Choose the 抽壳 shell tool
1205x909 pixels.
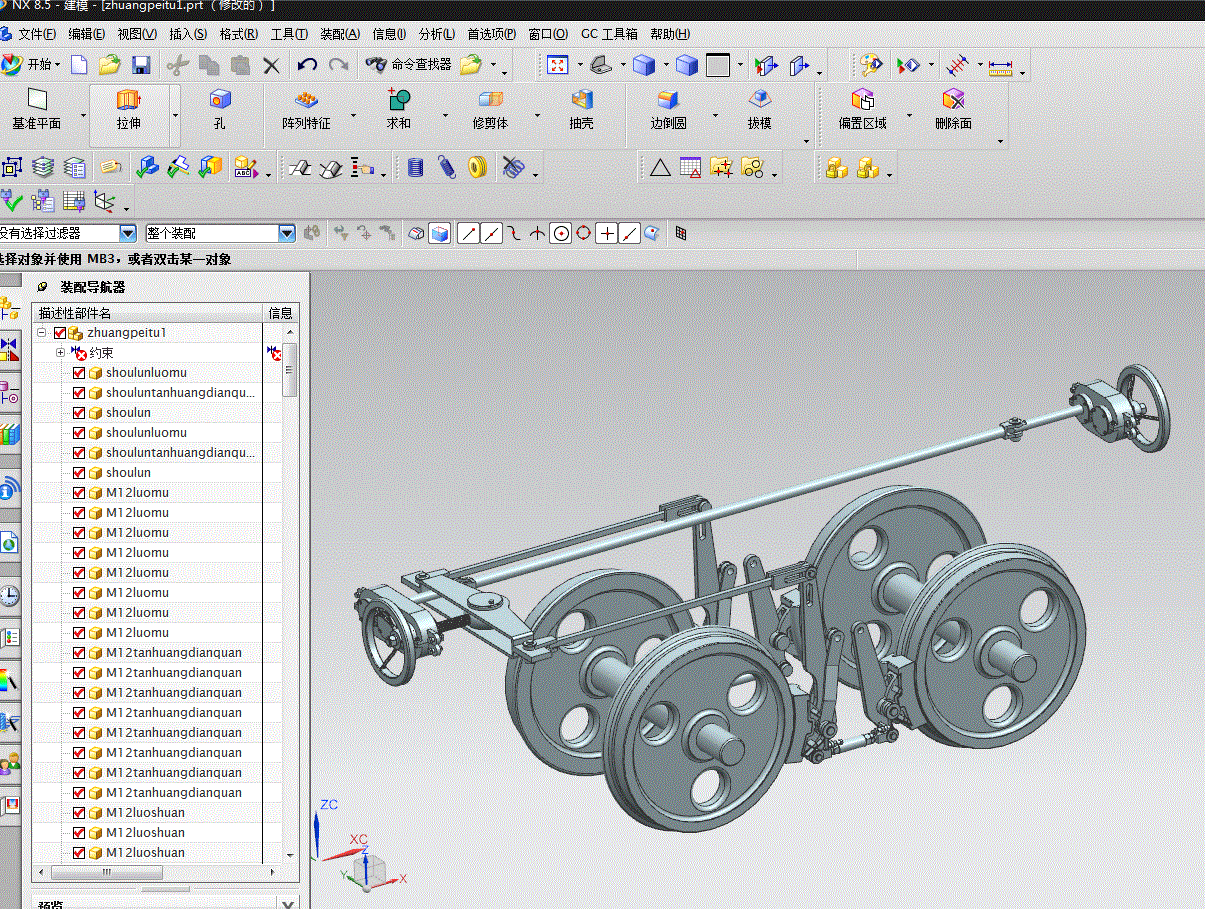click(581, 109)
